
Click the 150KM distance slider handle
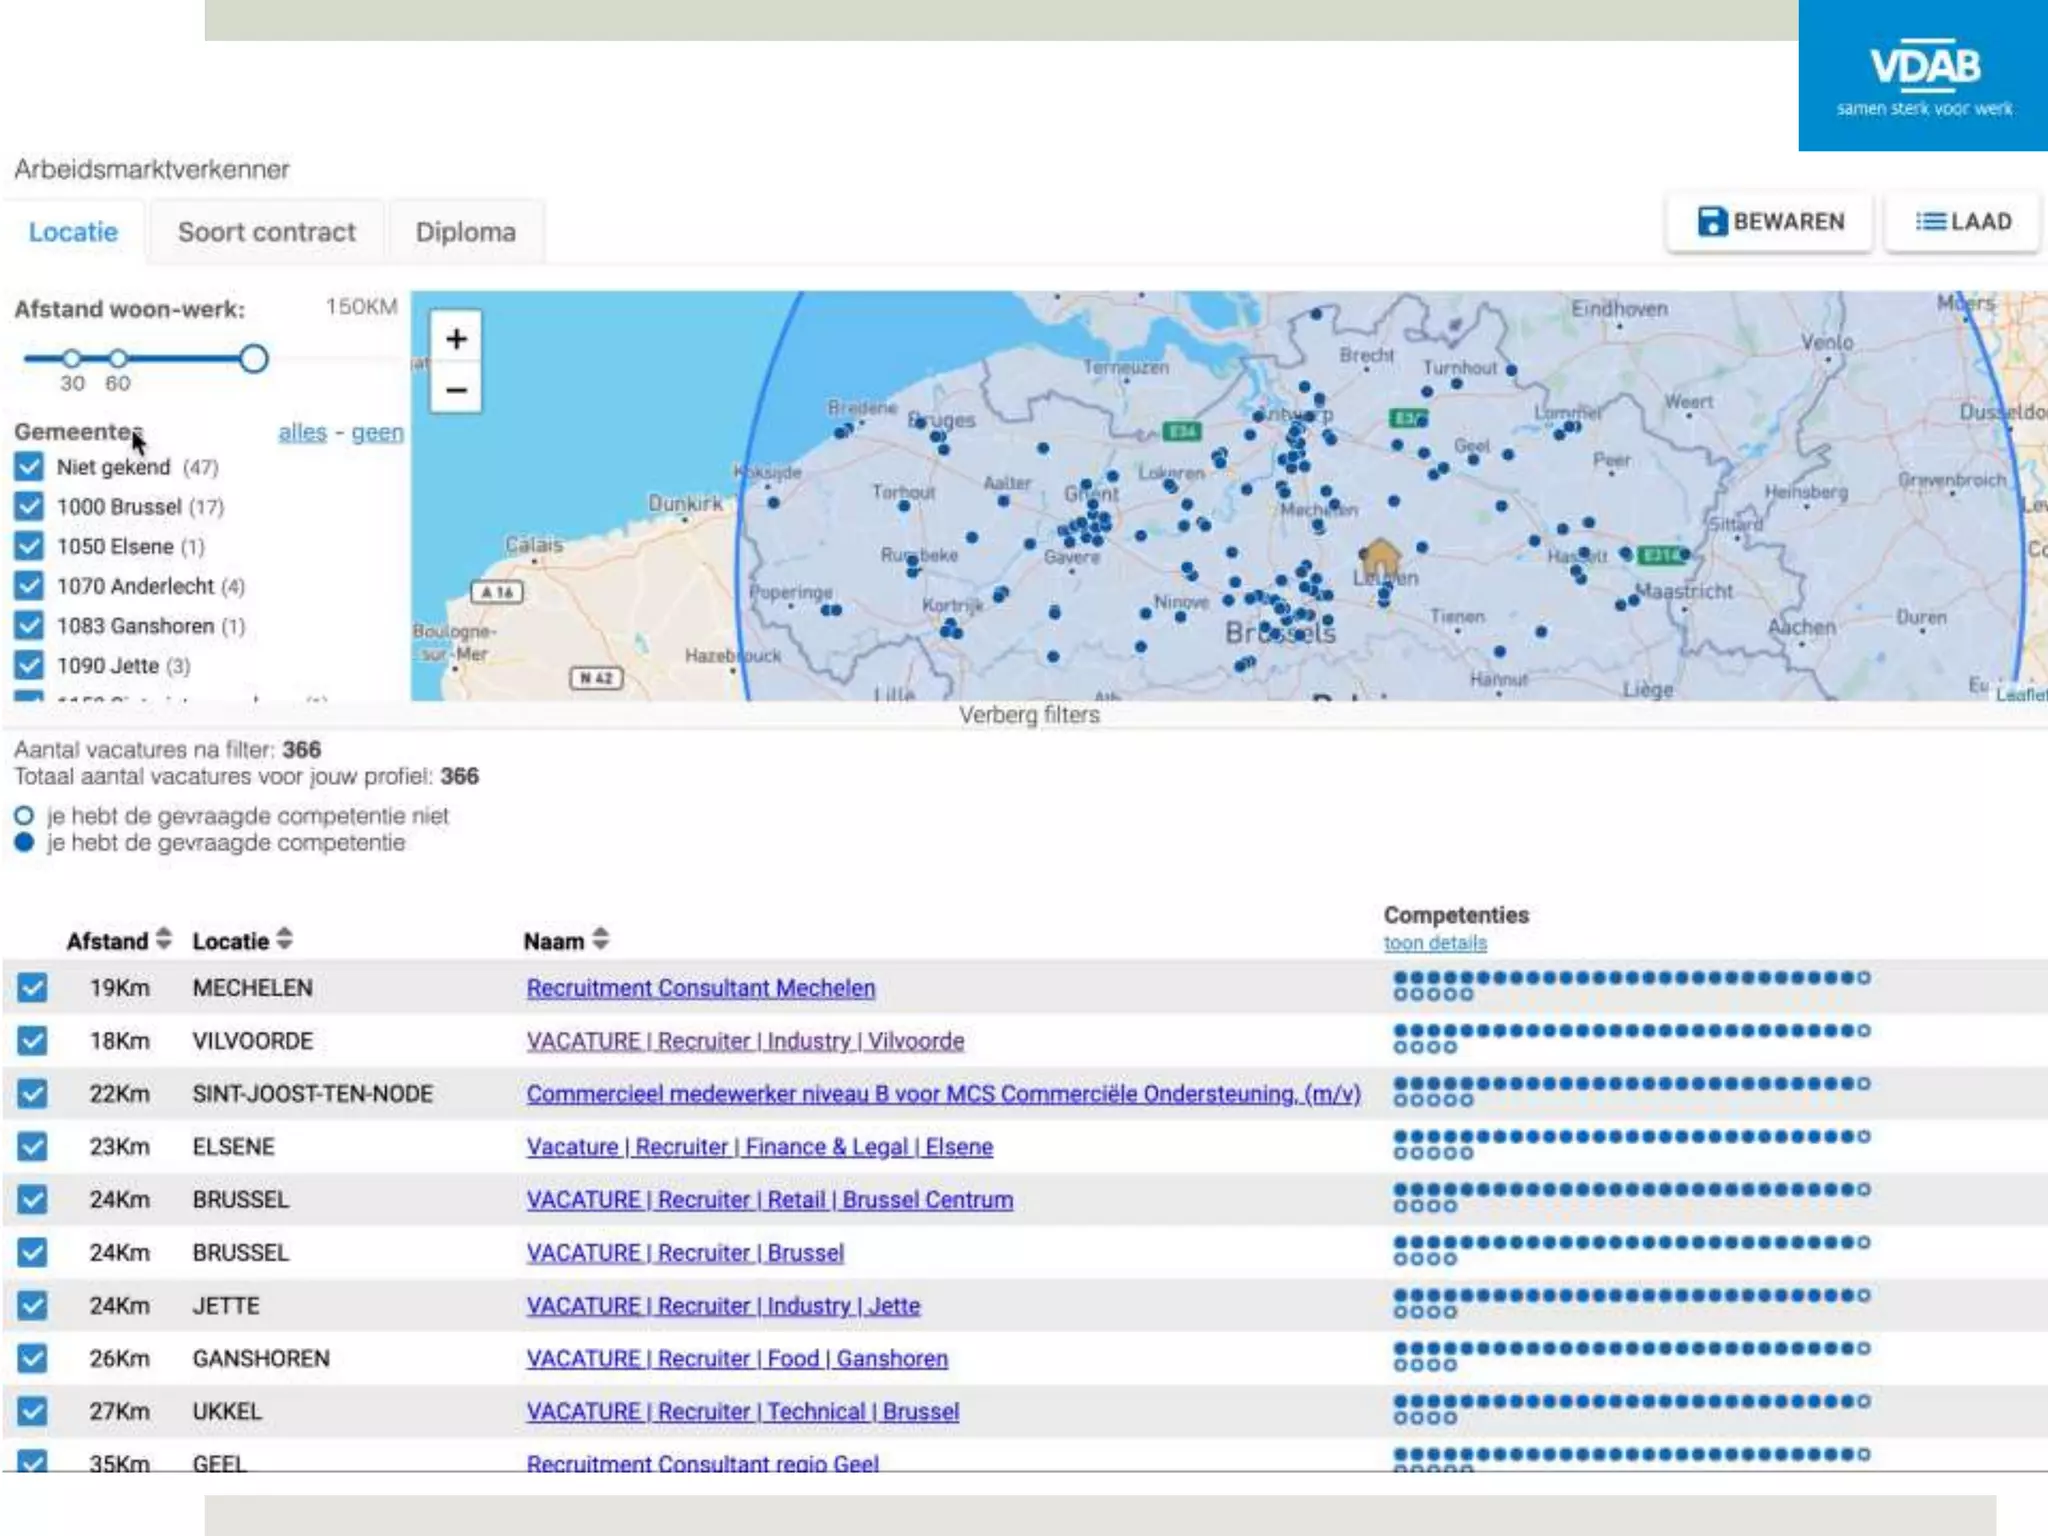254,358
